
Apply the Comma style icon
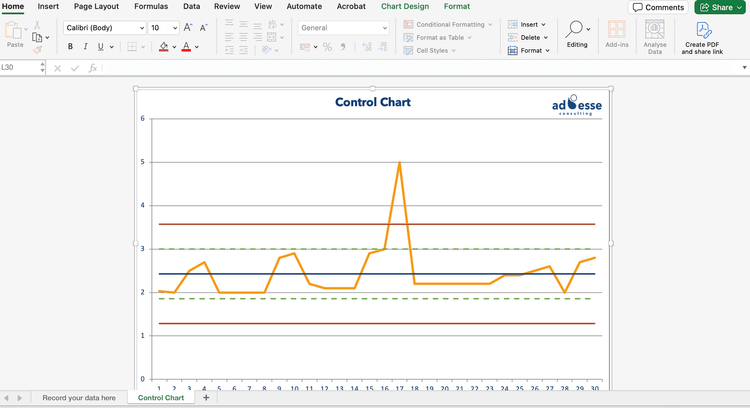343,47
